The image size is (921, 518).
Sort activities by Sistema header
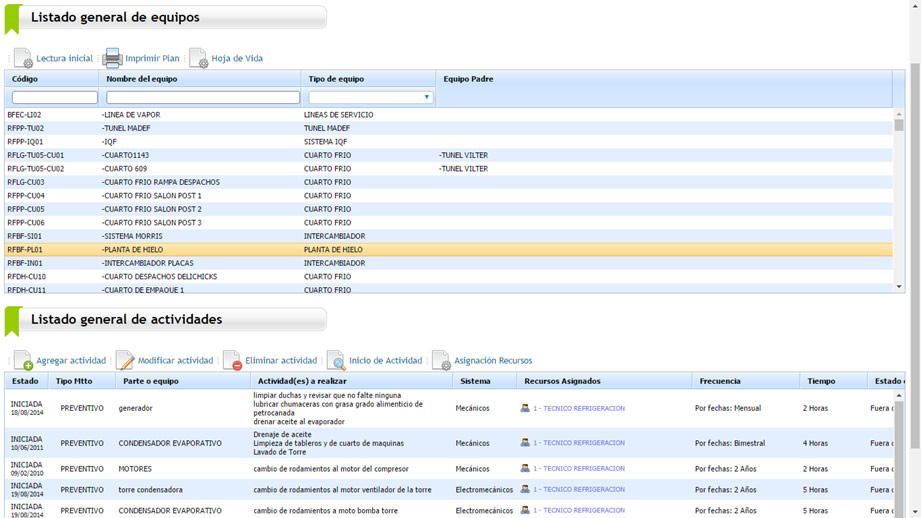coord(475,381)
